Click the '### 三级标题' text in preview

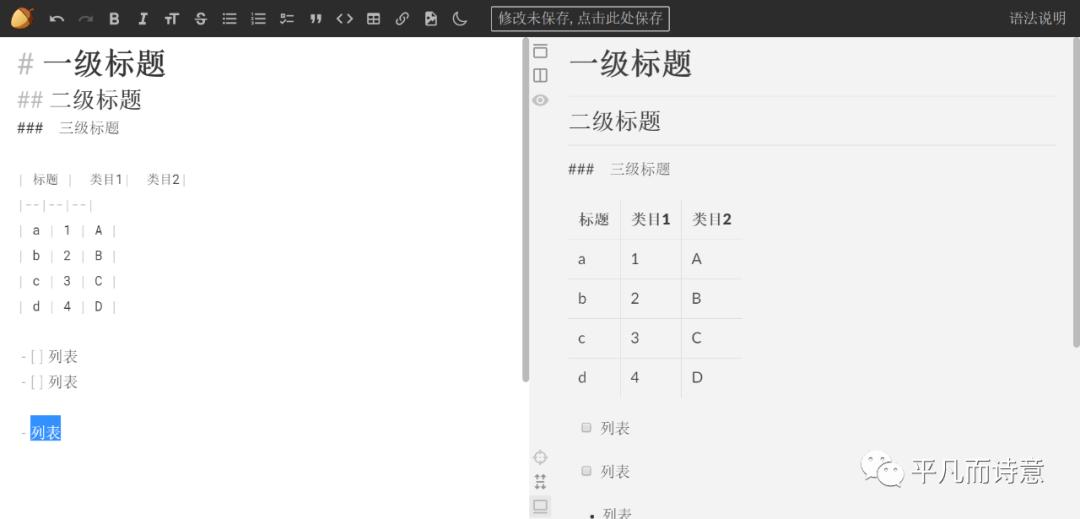[x=619, y=169]
